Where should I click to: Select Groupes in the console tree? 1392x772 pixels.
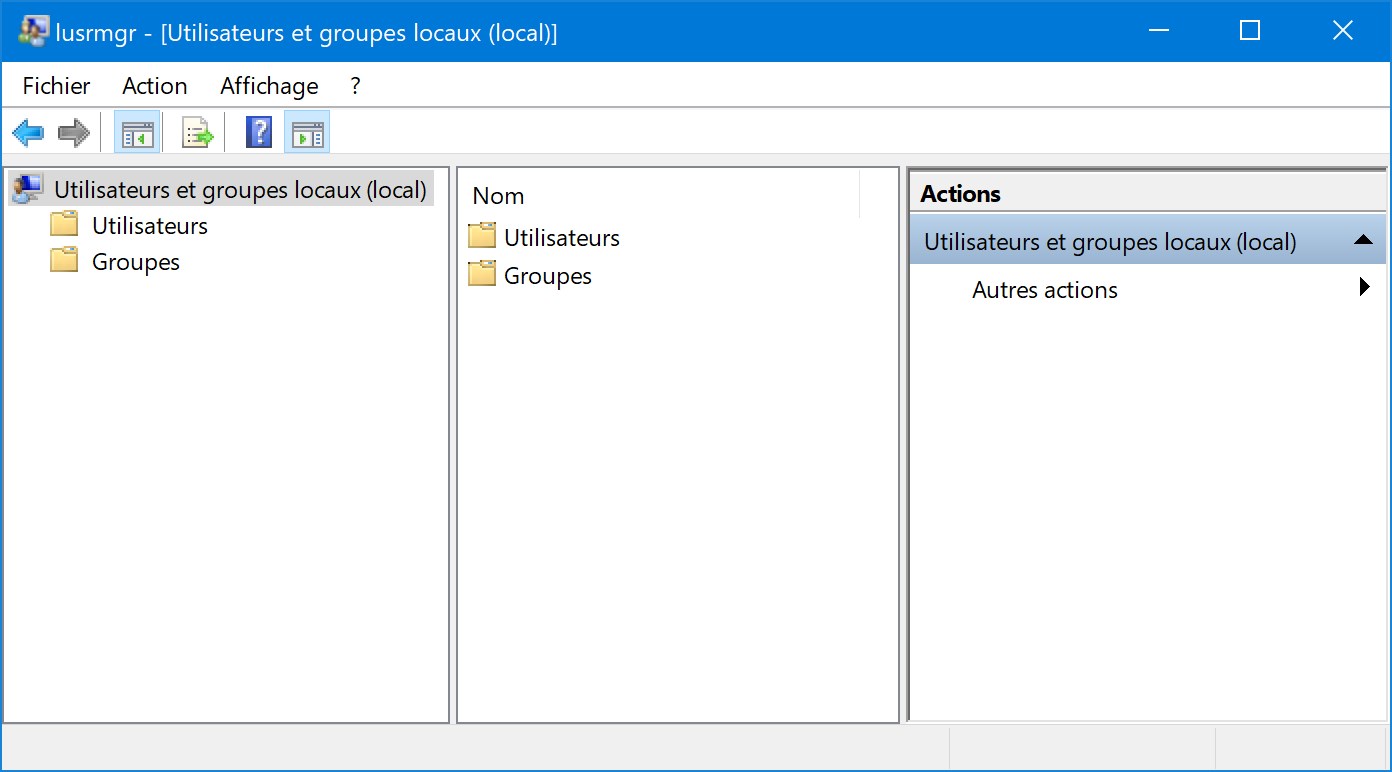pos(136,262)
